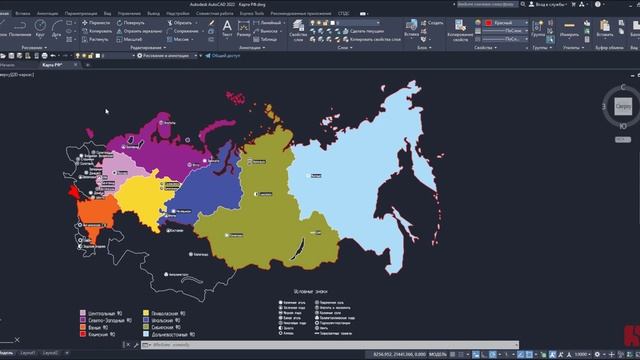Paste from clipboard (Вставить)
The height and width of the screenshot is (360, 640).
point(604,29)
